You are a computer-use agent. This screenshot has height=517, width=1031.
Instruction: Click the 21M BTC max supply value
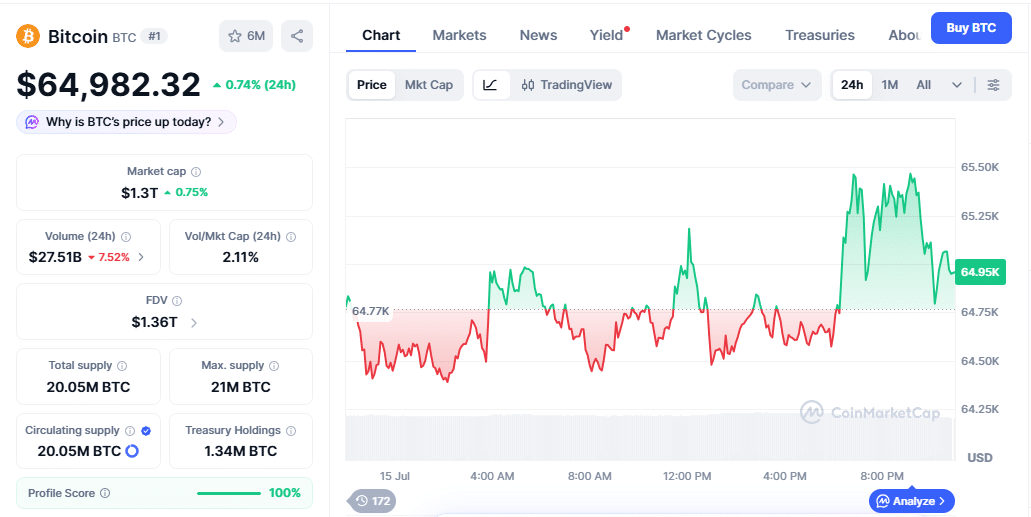[241, 387]
